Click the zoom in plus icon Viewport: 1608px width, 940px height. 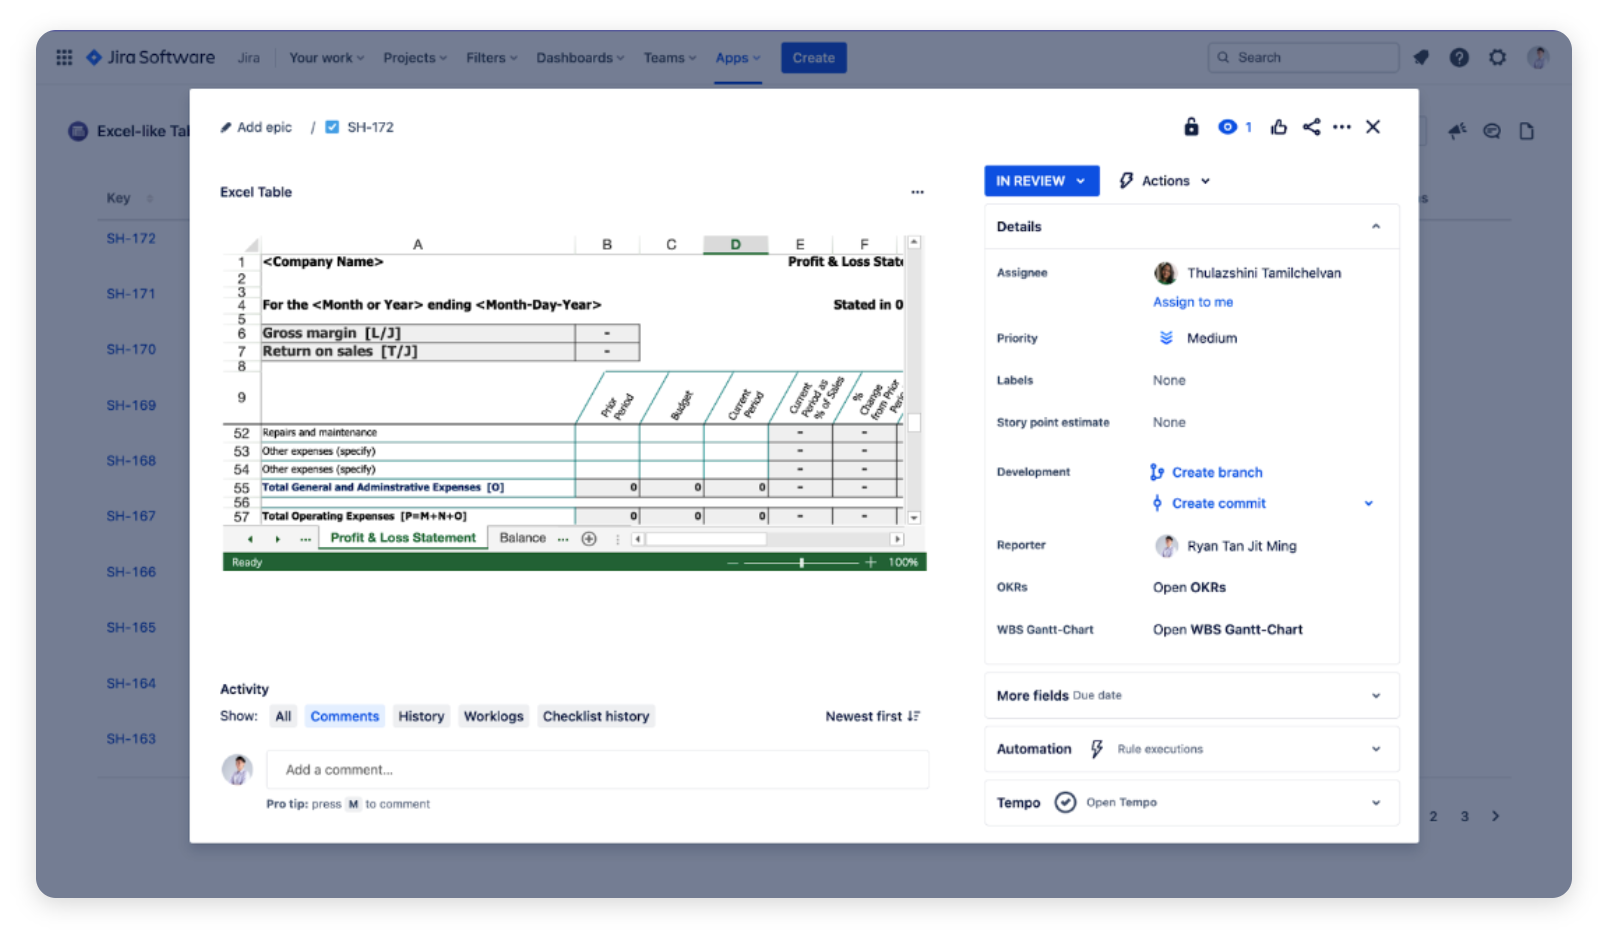[870, 562]
